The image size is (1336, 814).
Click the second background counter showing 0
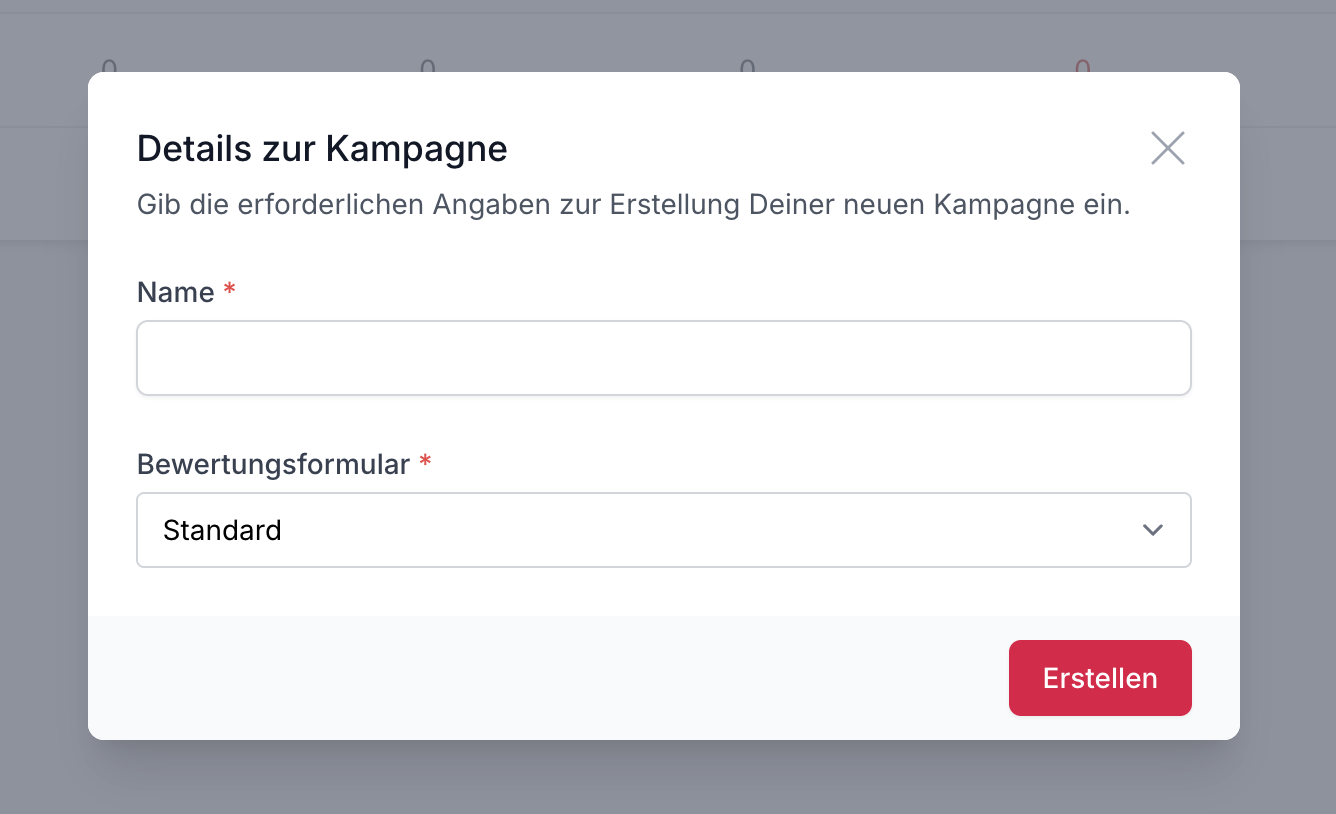(x=427, y=67)
